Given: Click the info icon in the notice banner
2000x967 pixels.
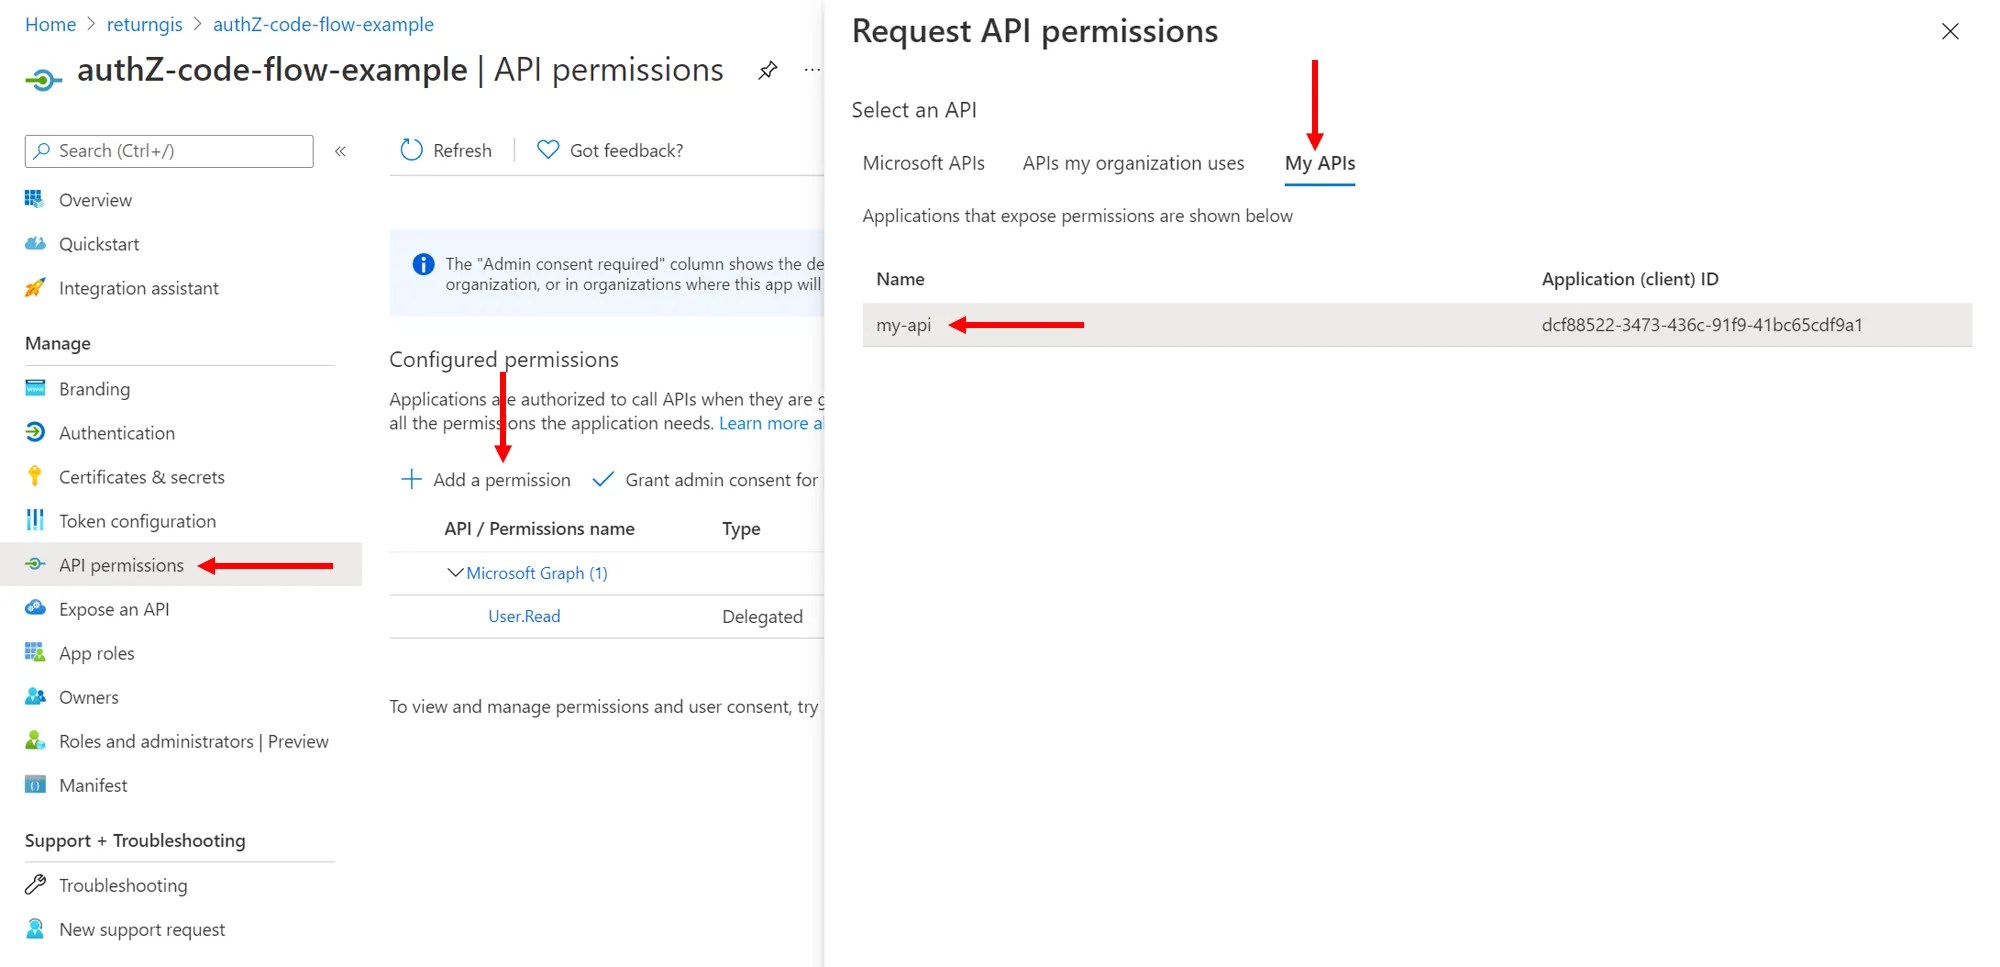Looking at the screenshot, I should pos(423,264).
